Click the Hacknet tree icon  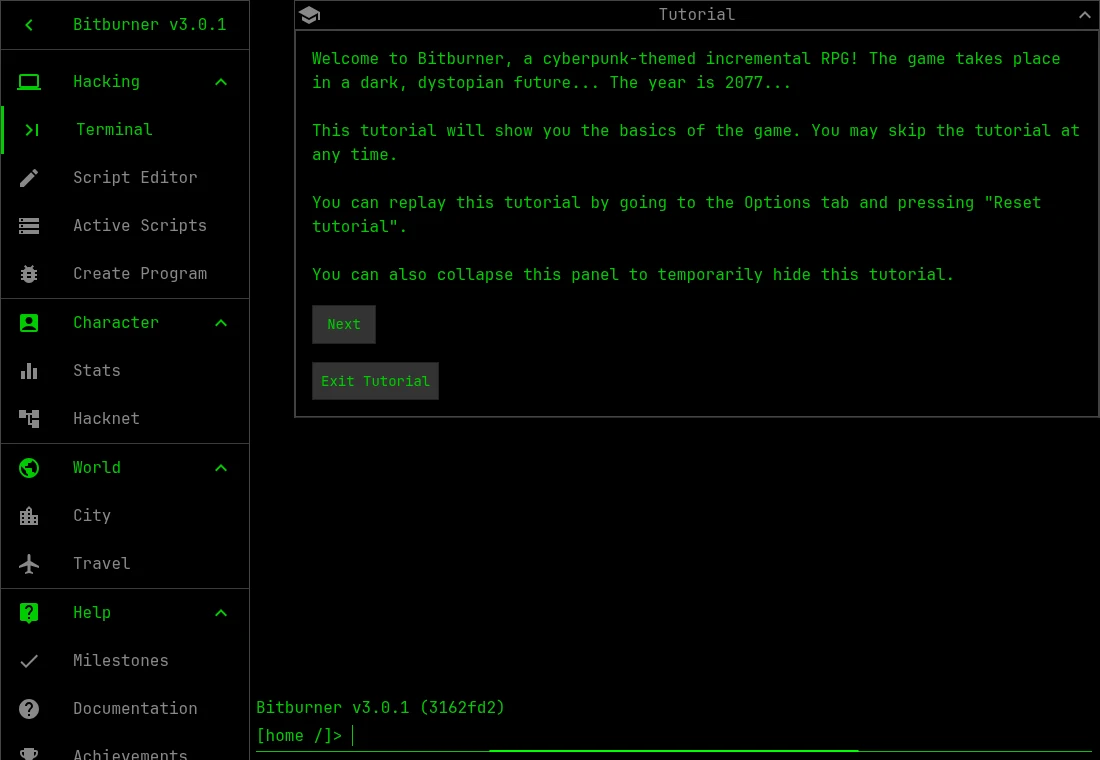pos(29,419)
